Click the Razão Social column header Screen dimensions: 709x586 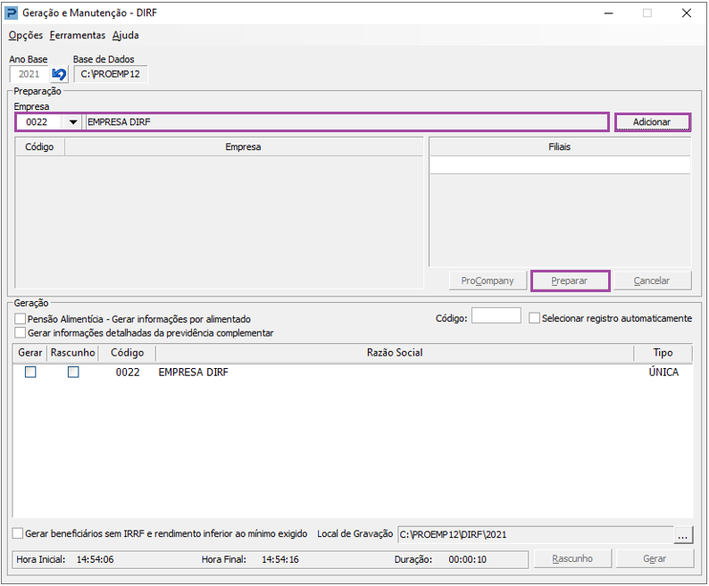pyautogui.click(x=394, y=353)
